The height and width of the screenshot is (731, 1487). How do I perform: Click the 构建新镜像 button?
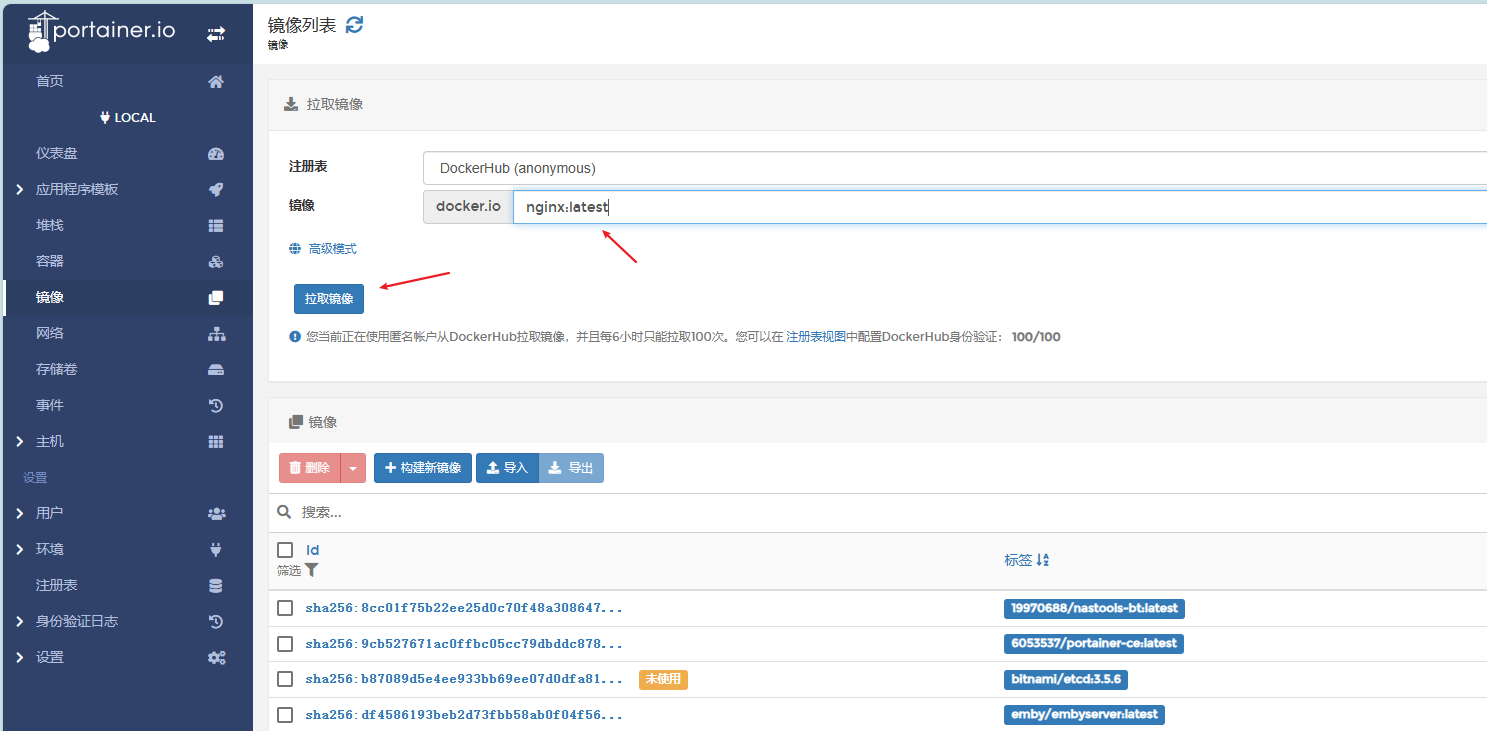[x=423, y=468]
